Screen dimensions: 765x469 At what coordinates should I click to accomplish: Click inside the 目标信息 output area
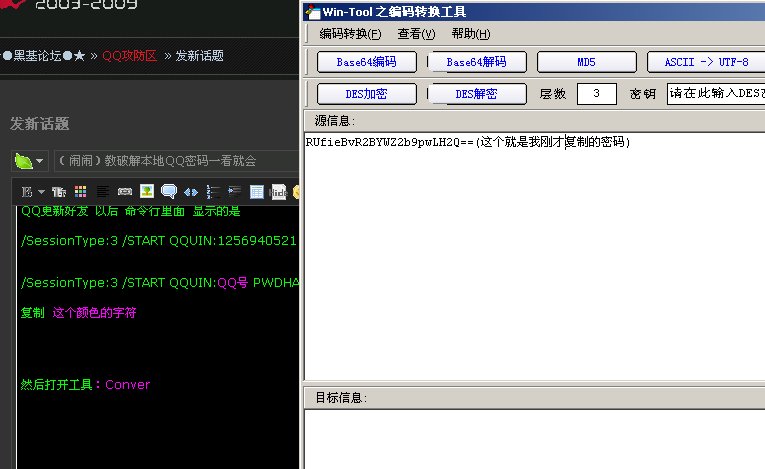coord(535,439)
